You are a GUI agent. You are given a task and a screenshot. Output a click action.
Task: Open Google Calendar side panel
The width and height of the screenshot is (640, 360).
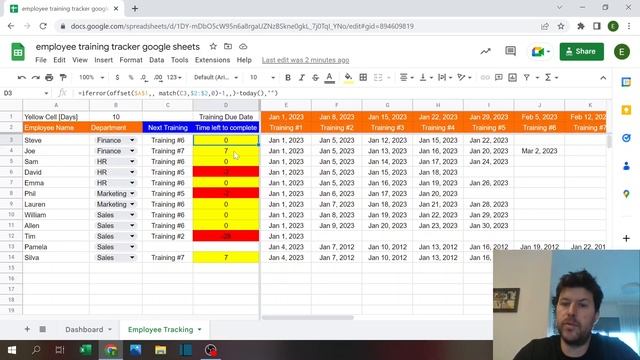pyautogui.click(x=626, y=82)
